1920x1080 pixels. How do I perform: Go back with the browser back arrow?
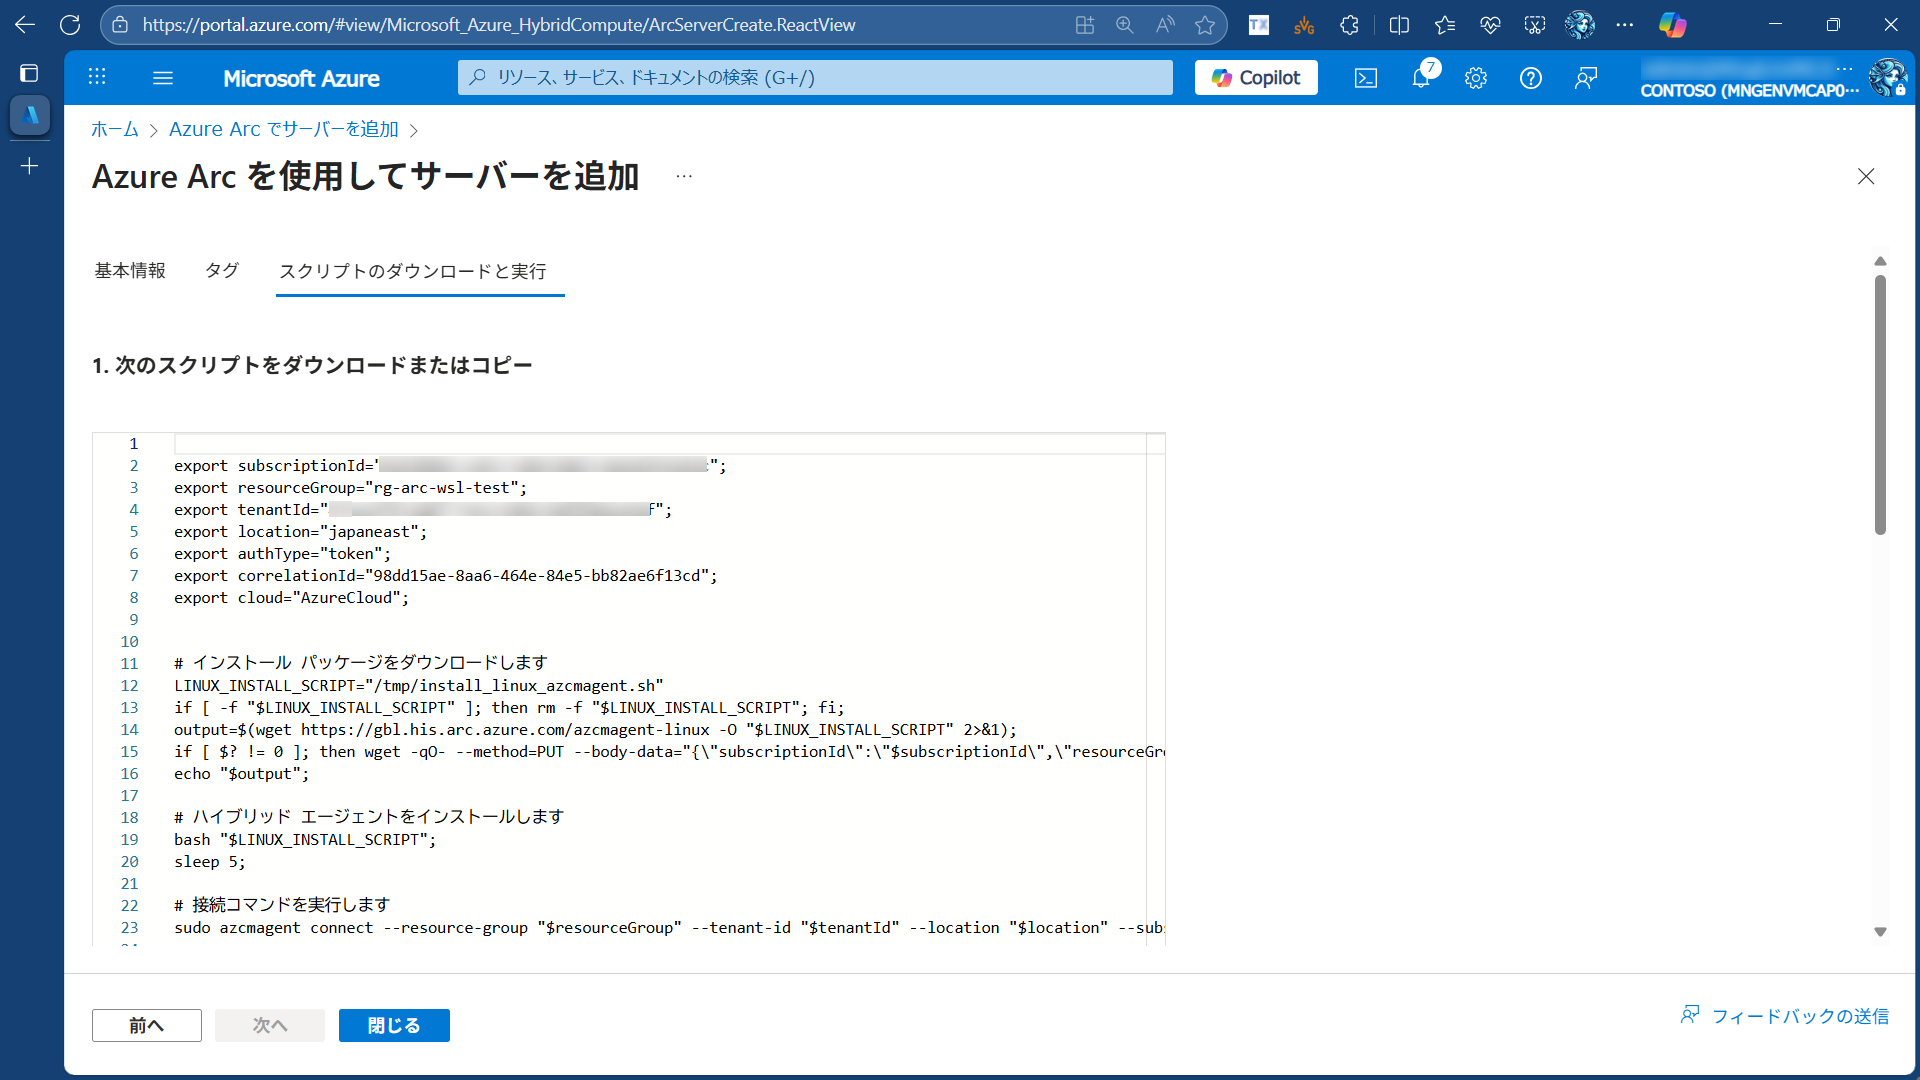[25, 25]
